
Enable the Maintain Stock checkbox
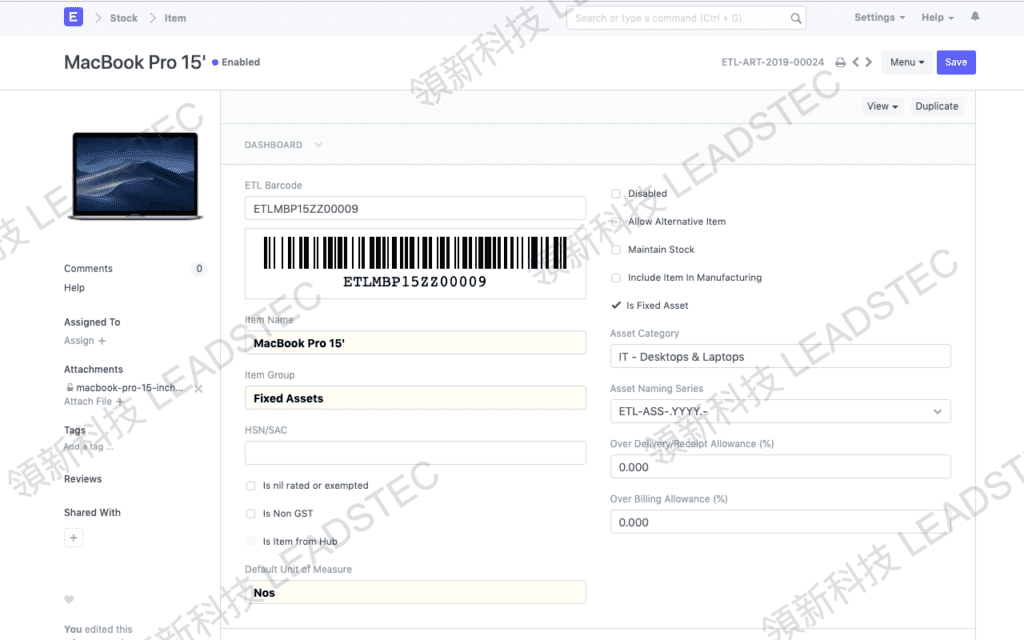618,249
